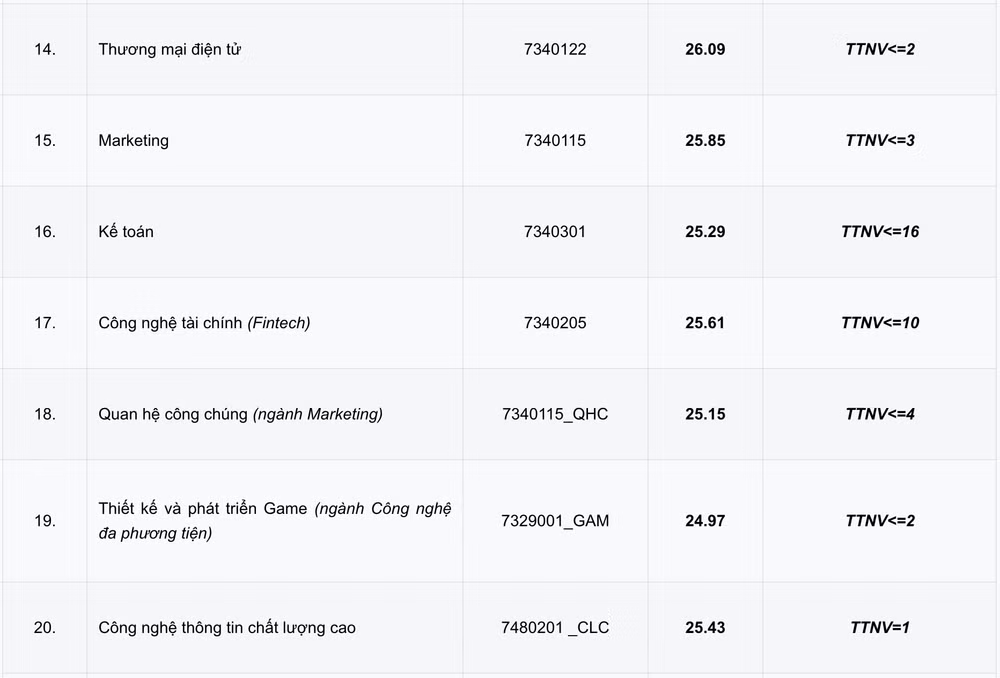
Task: Select code 7340205 cell
Action: click(555, 323)
